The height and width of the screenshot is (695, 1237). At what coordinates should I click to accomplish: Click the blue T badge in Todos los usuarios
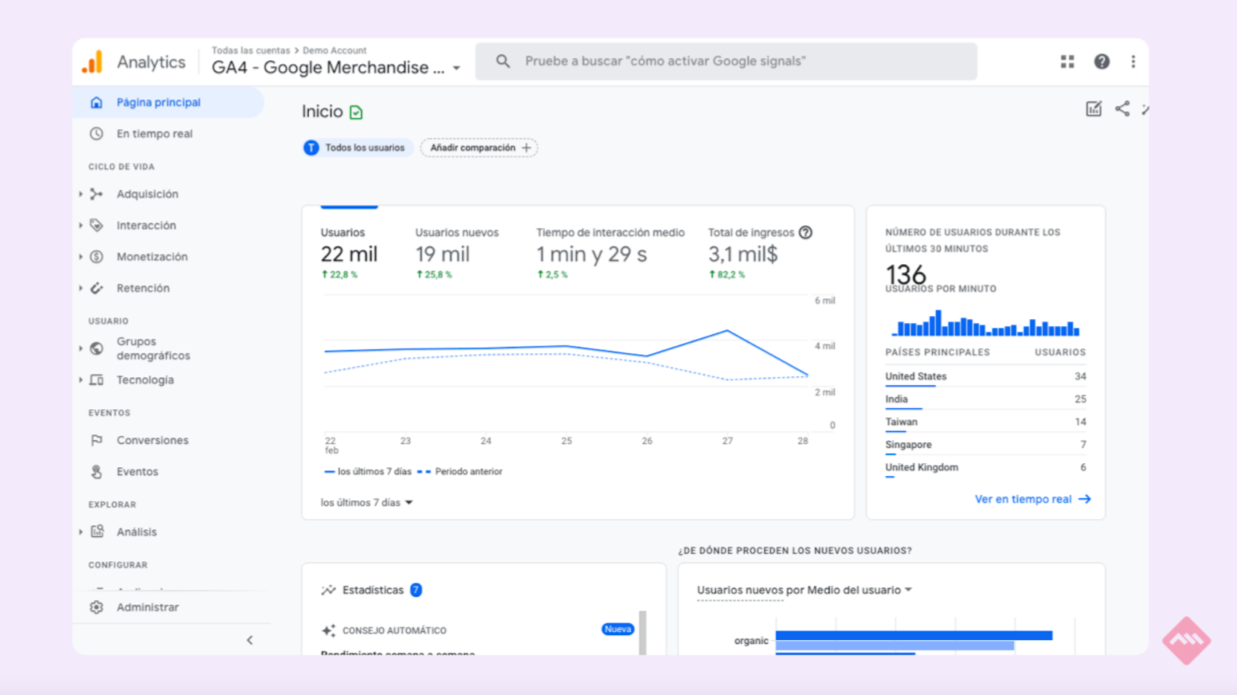point(311,148)
